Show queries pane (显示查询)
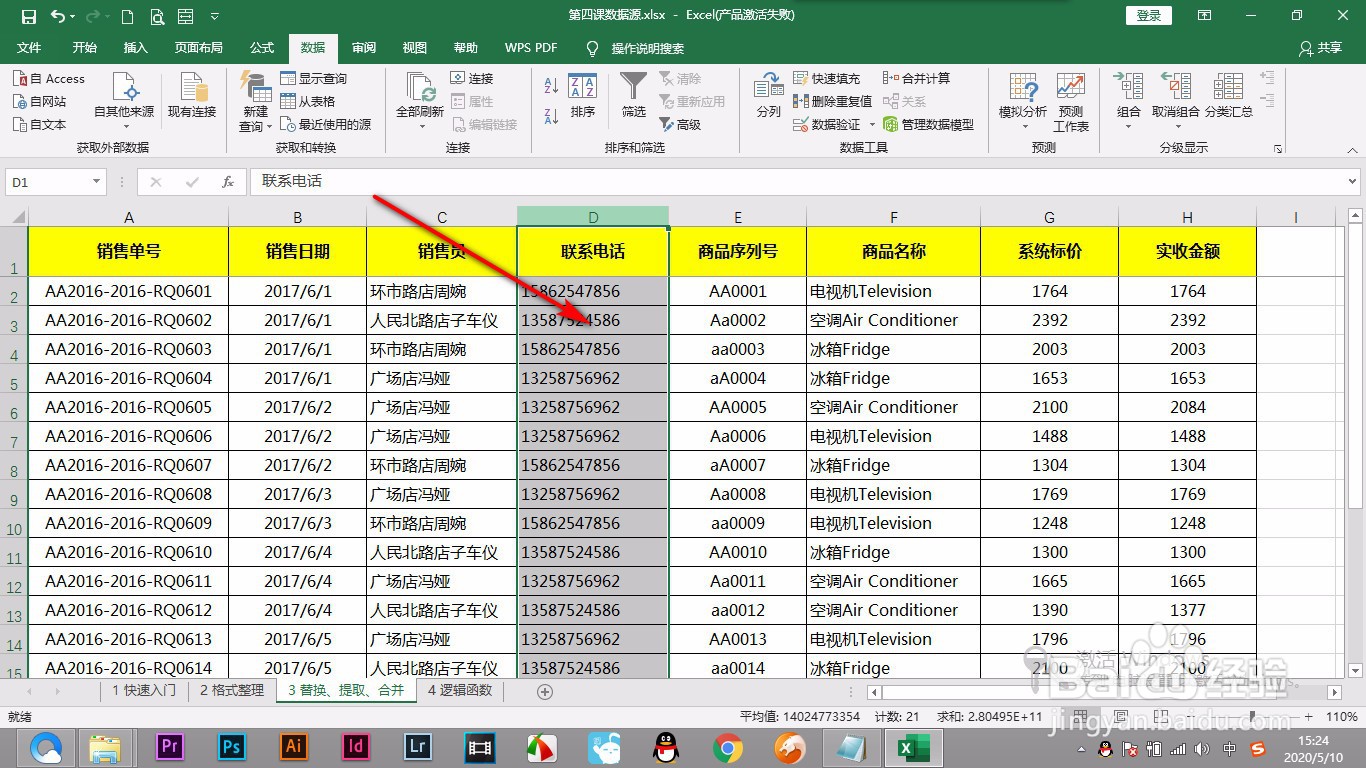Image resolution: width=1366 pixels, height=768 pixels. tap(314, 78)
